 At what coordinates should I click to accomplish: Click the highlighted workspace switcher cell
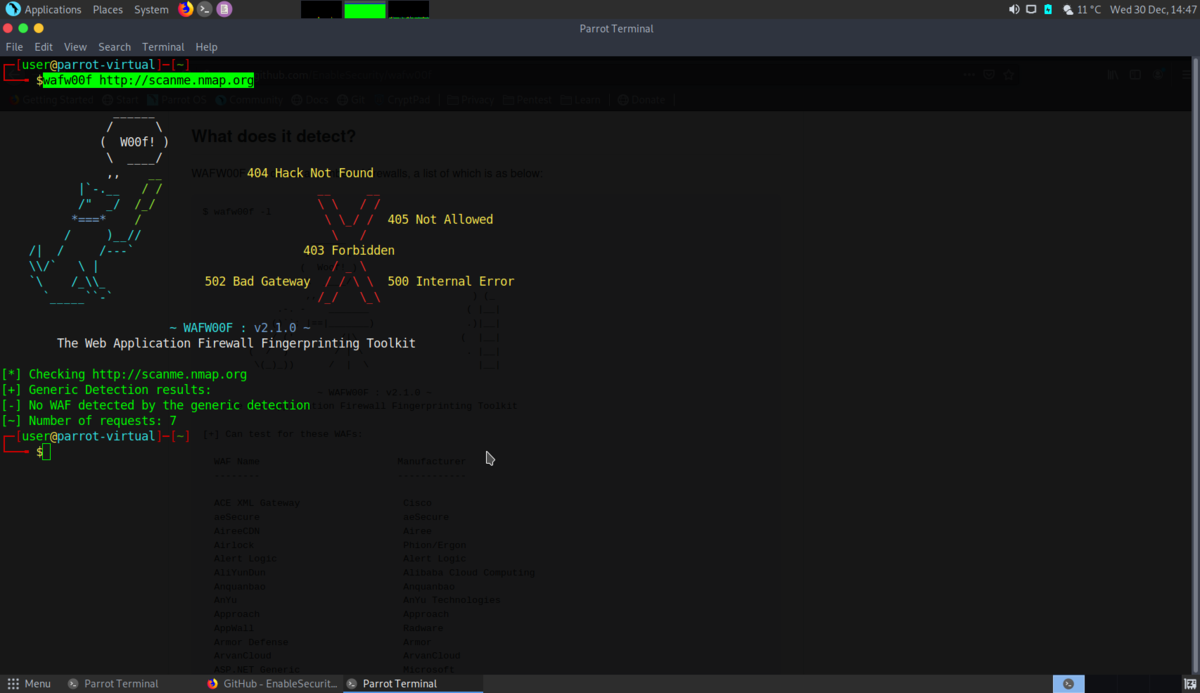[x=1068, y=684]
